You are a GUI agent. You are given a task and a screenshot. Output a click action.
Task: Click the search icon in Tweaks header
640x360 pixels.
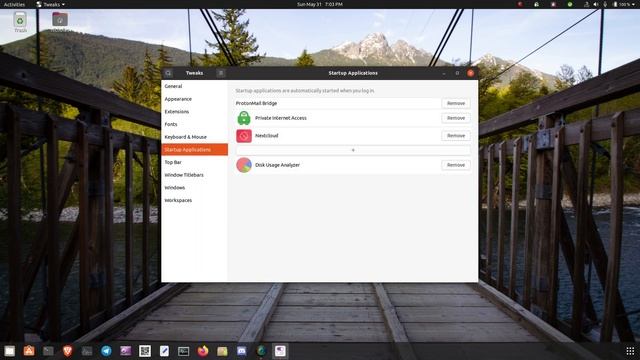(168, 73)
